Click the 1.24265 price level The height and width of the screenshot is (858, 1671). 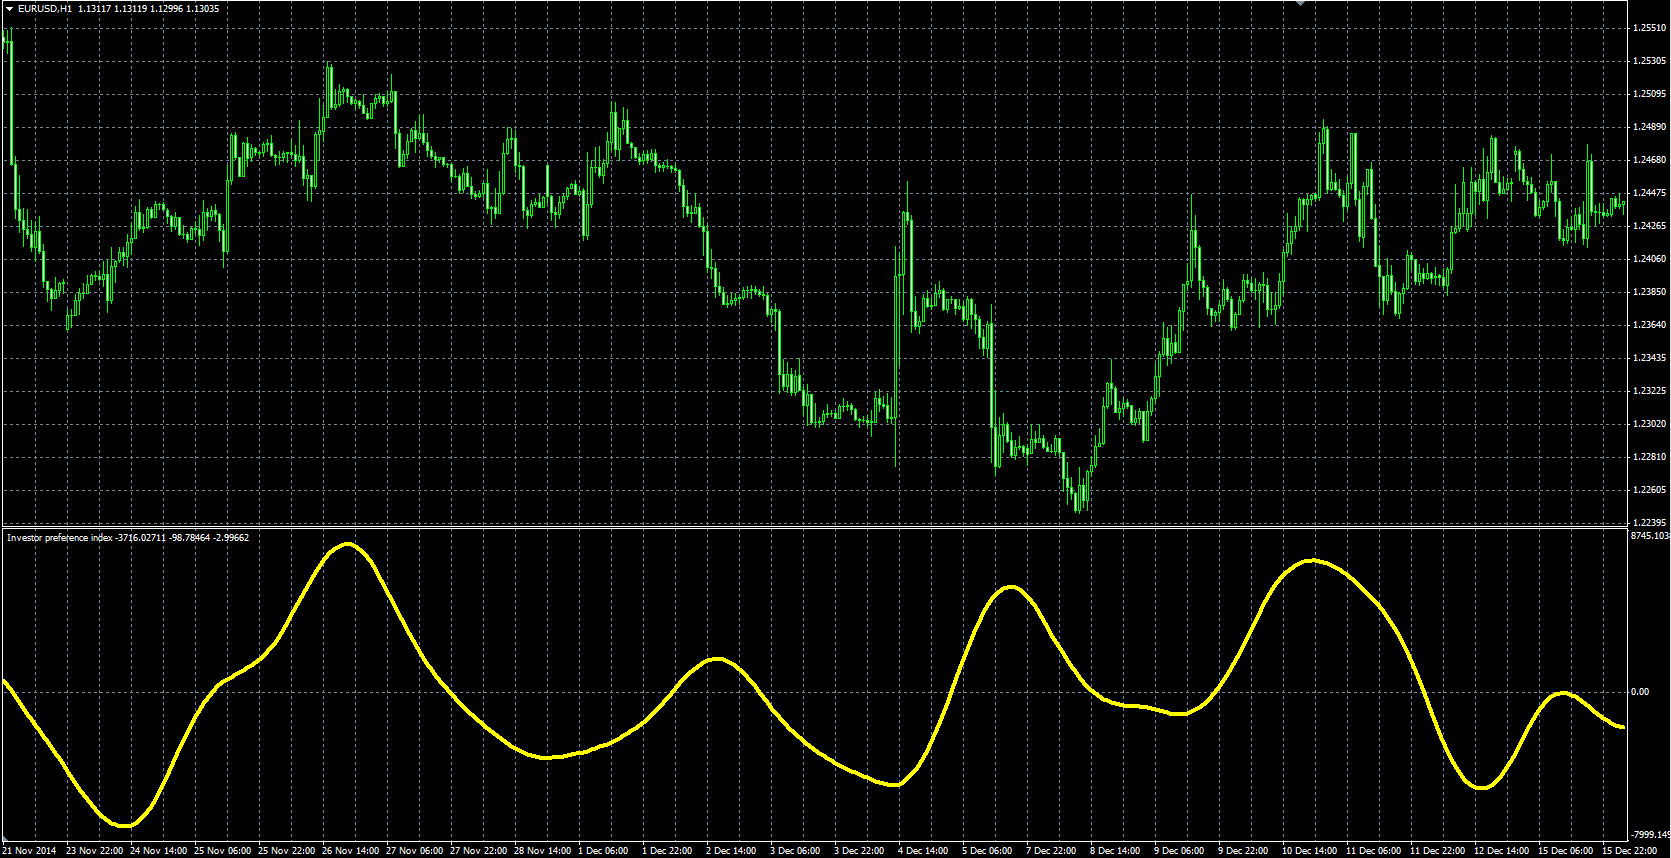[1649, 226]
